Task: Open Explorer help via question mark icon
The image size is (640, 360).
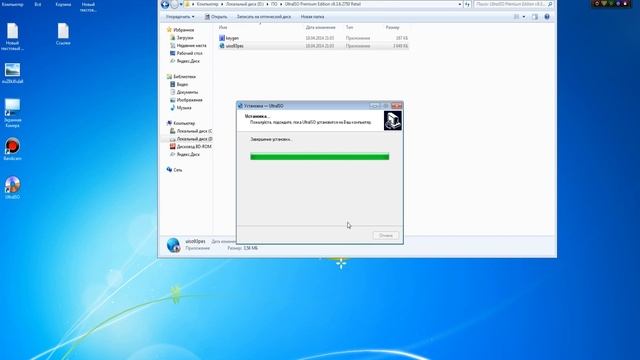Action: coord(547,17)
